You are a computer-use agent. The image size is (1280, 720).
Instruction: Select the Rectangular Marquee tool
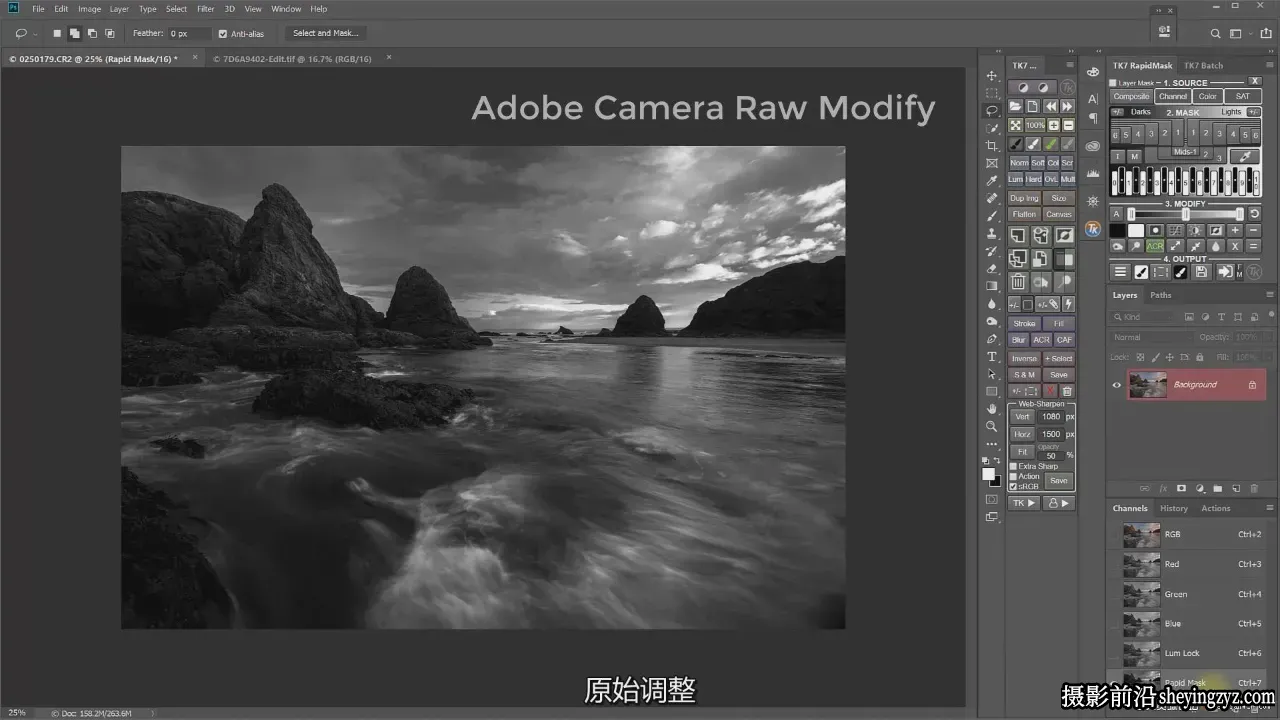click(x=992, y=93)
